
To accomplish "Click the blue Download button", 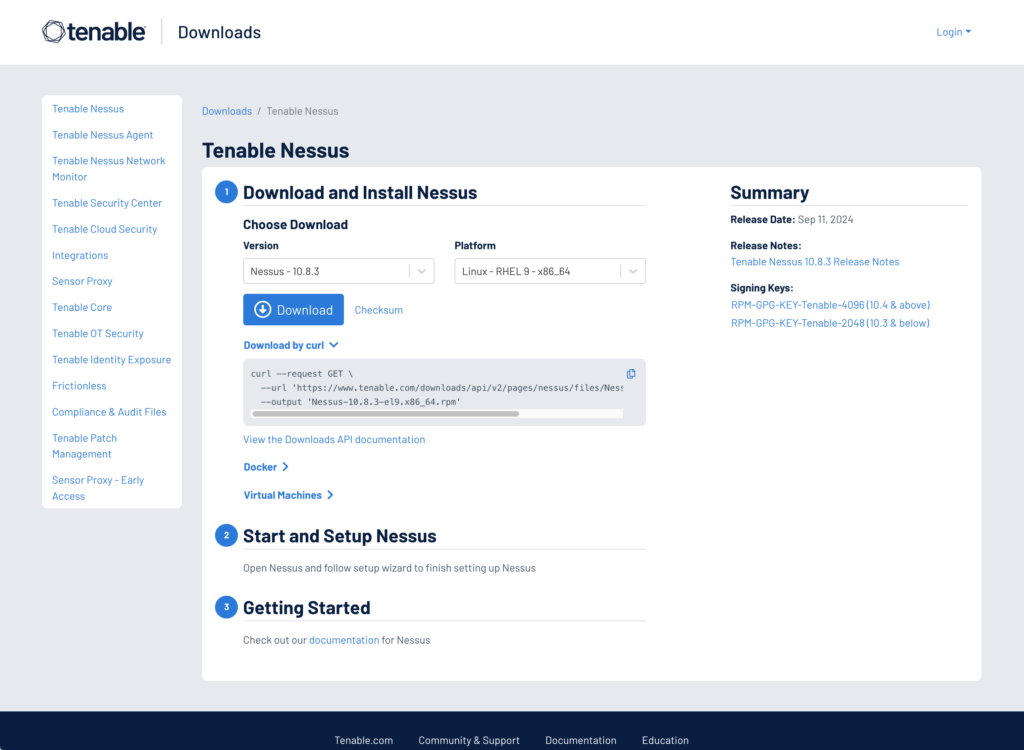I will [293, 310].
